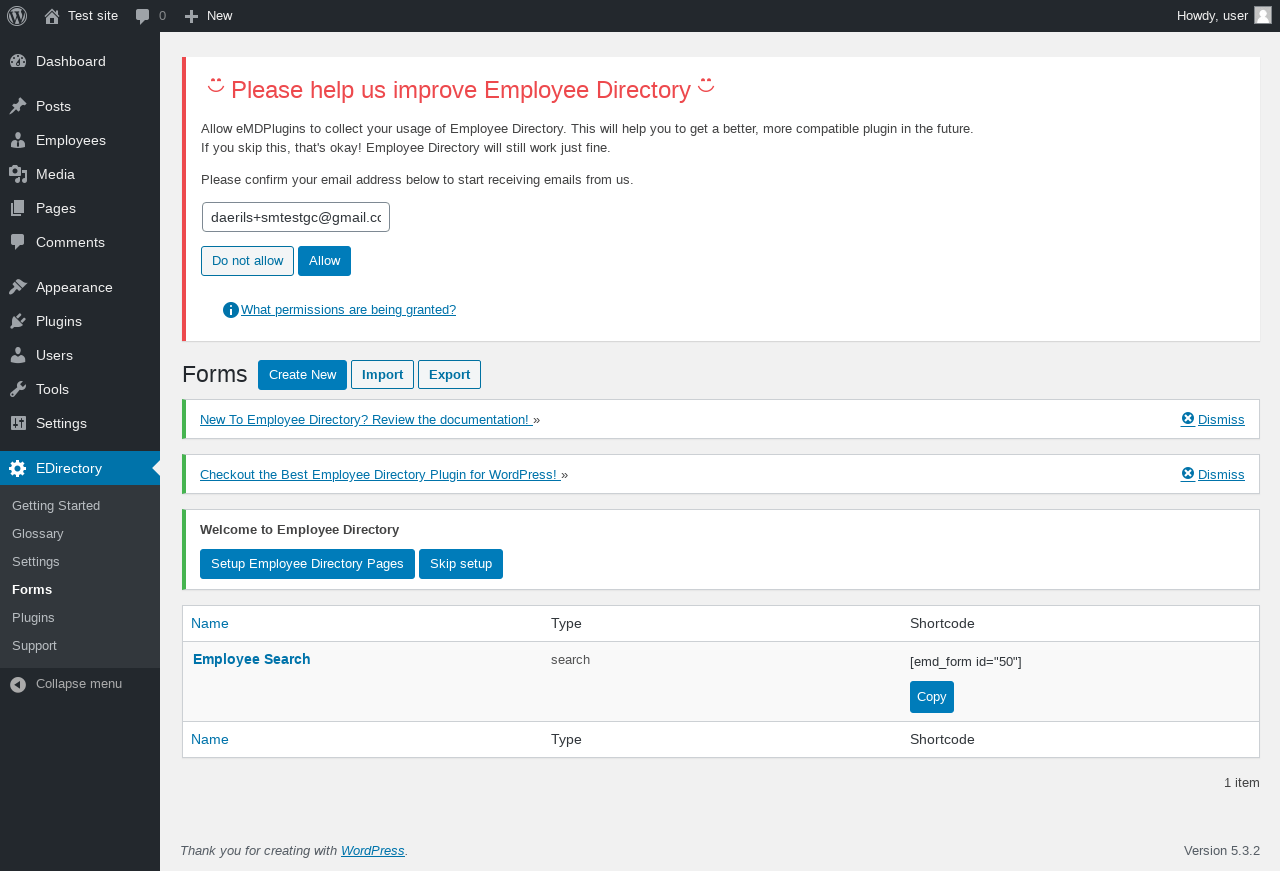Click the dismiss X icon on Best Plugin notice
Image resolution: width=1280 pixels, height=871 pixels.
1188,473
